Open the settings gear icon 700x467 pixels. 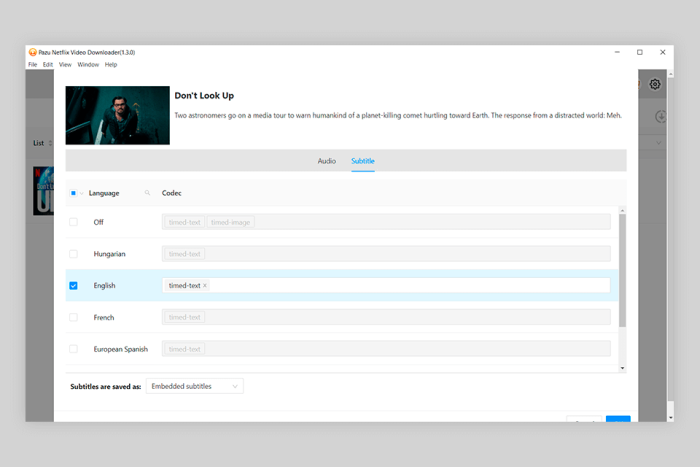655,85
